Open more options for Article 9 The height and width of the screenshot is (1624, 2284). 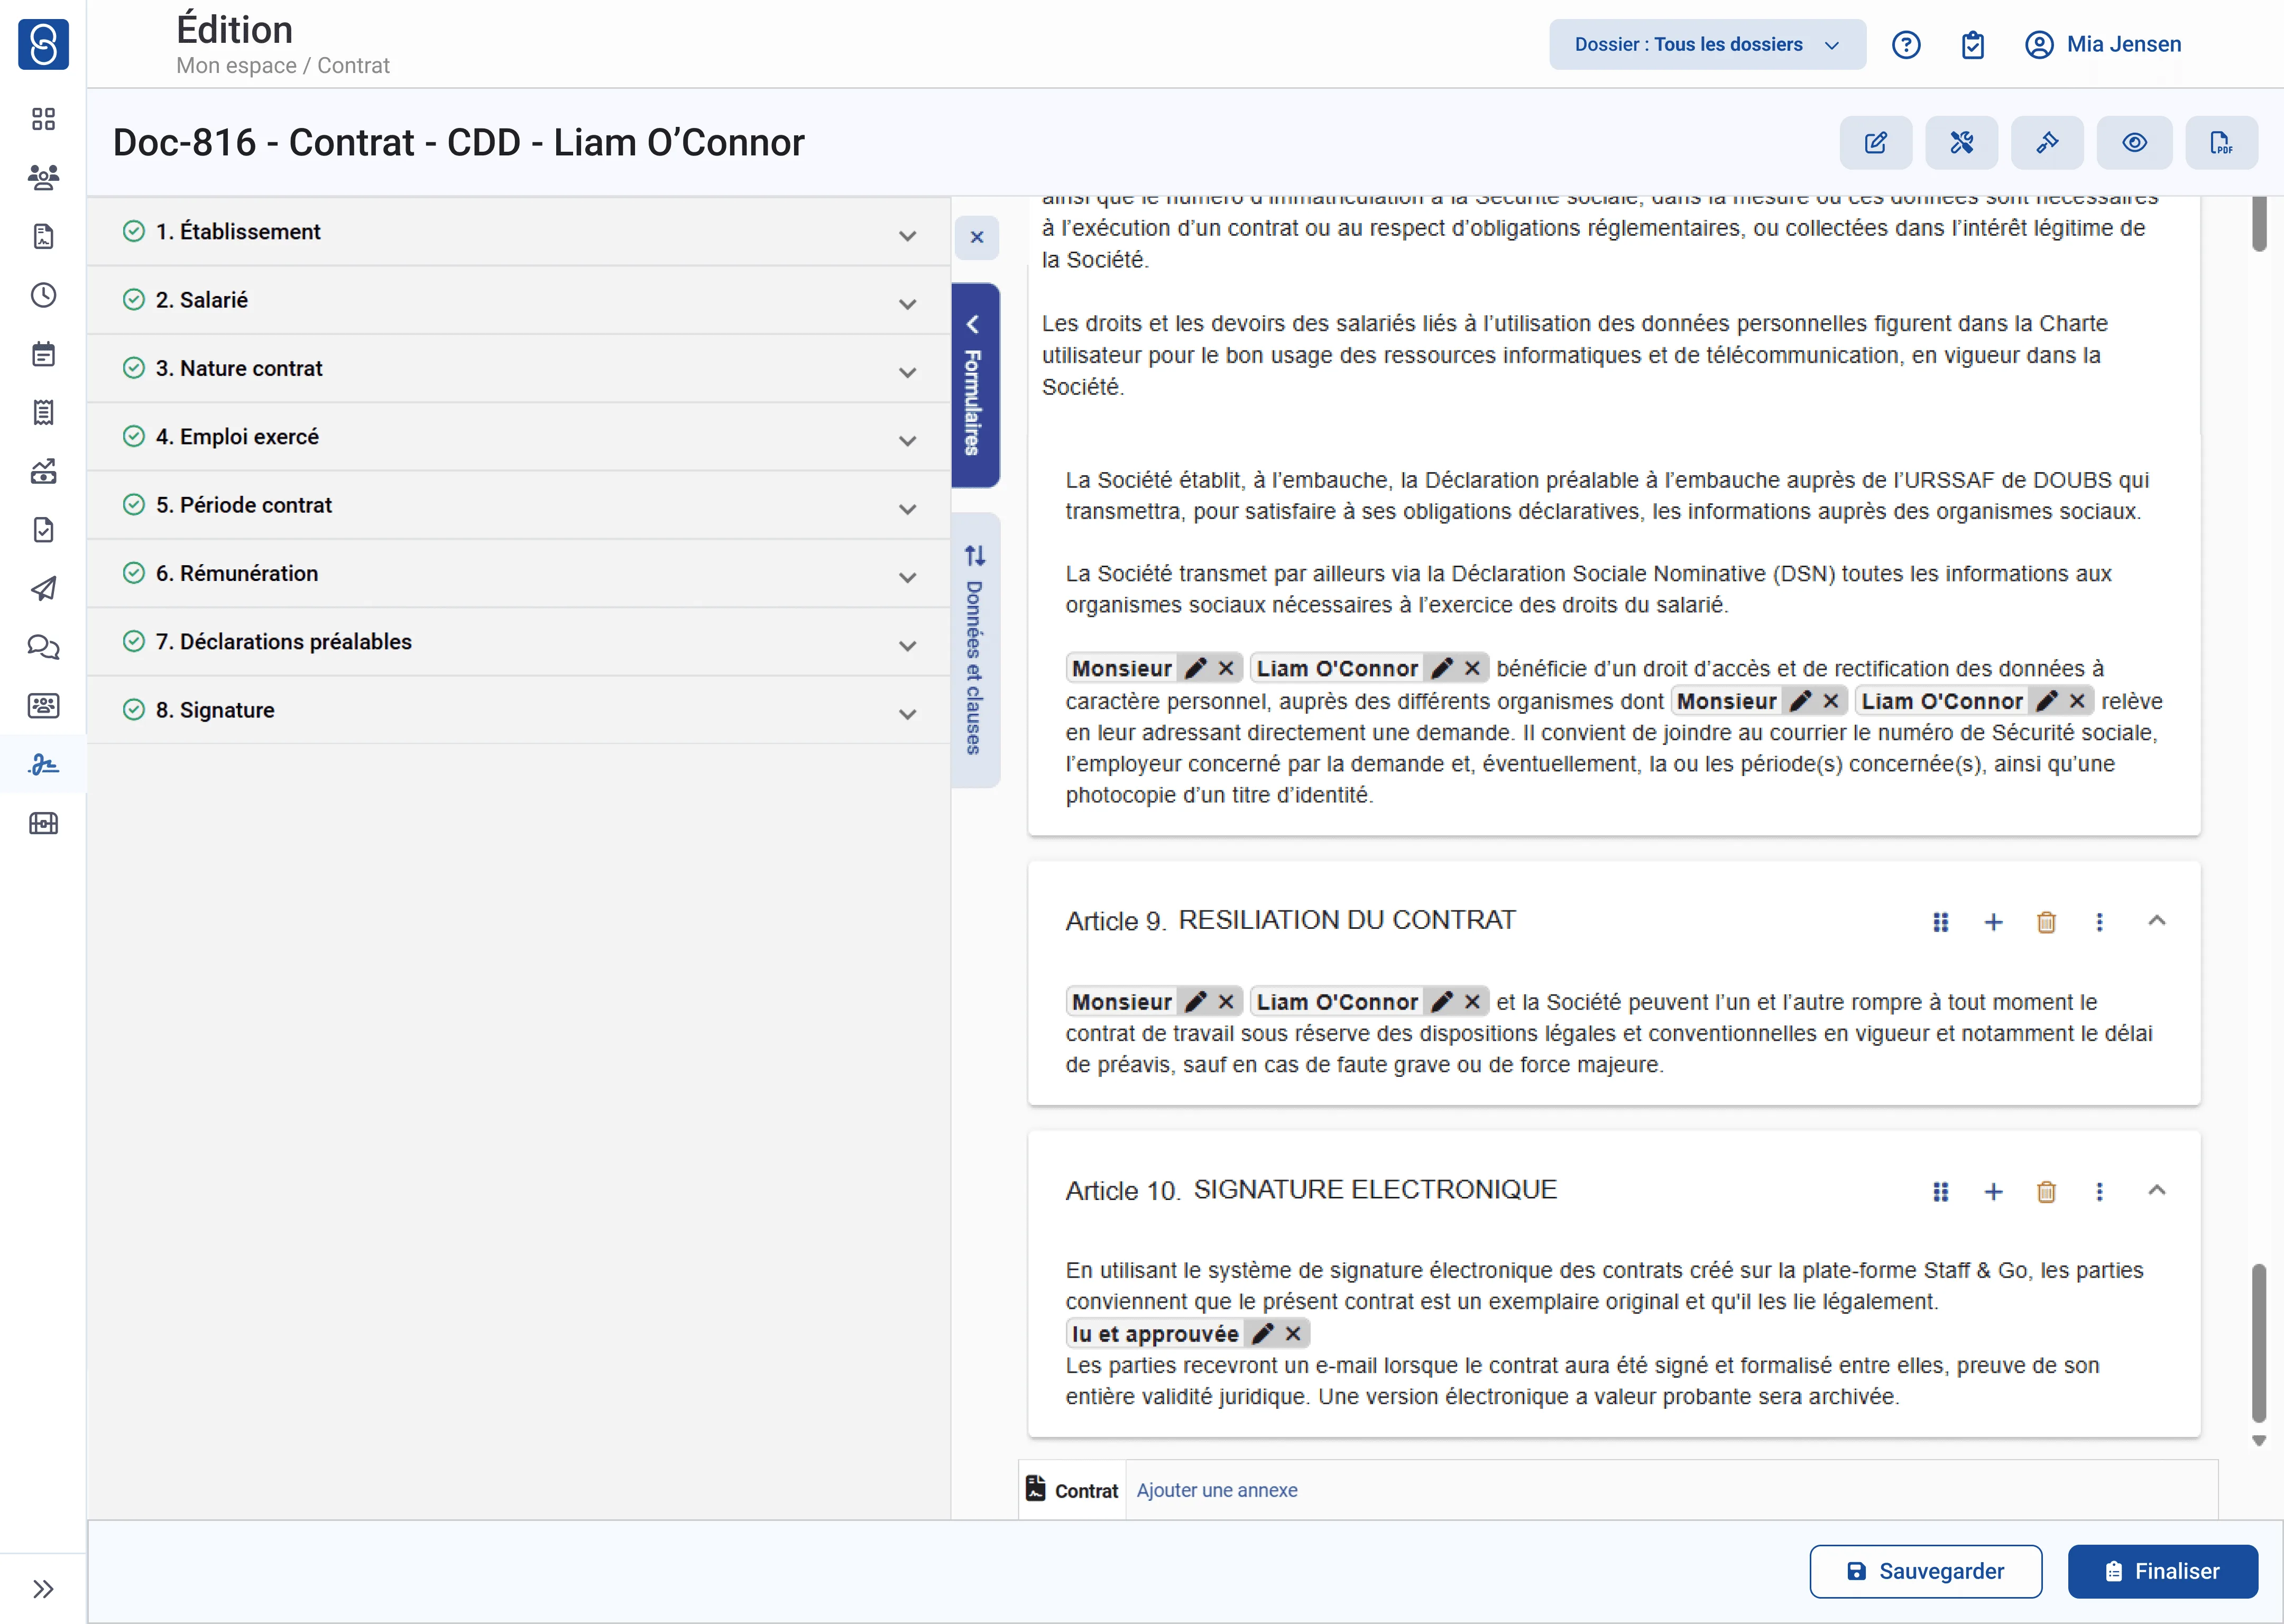coord(2100,922)
